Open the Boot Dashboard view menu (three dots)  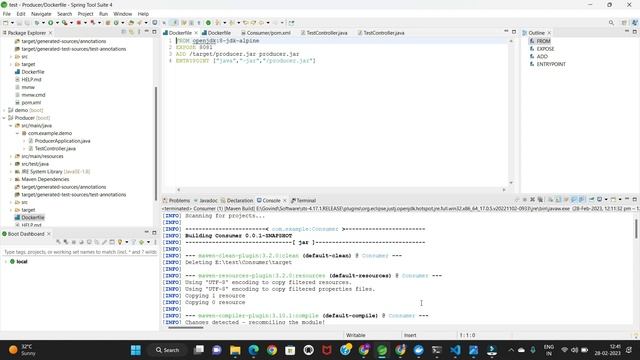pos(155,242)
